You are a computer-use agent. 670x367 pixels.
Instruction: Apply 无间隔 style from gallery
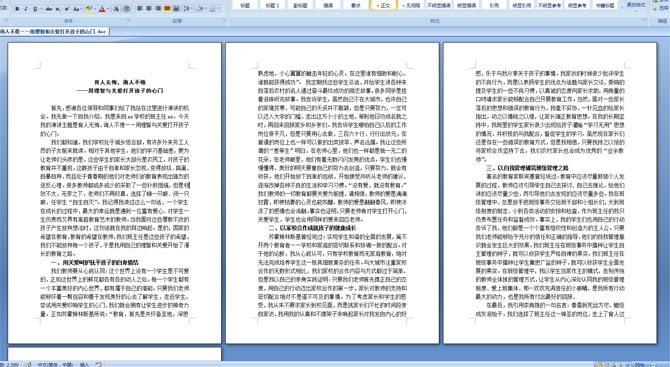coord(411,5)
